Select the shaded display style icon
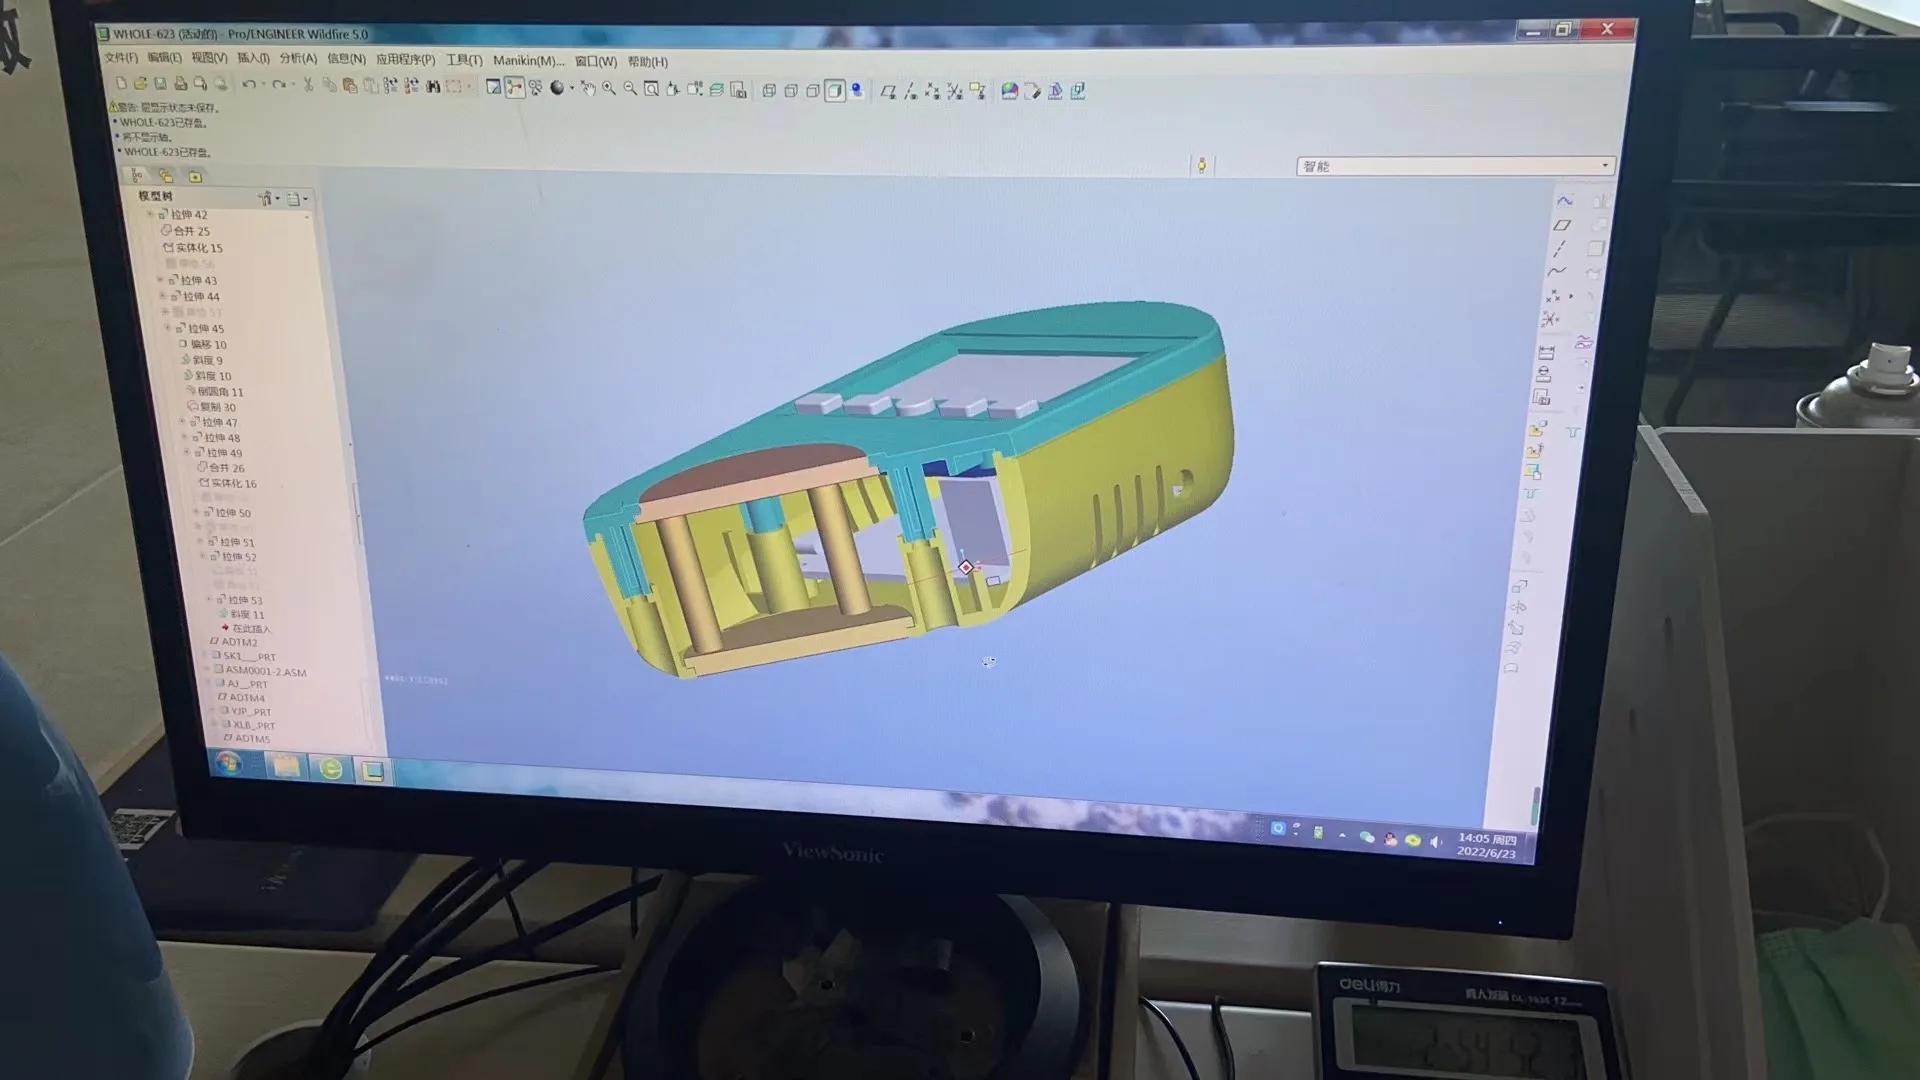The width and height of the screenshot is (1920, 1080). (x=833, y=90)
